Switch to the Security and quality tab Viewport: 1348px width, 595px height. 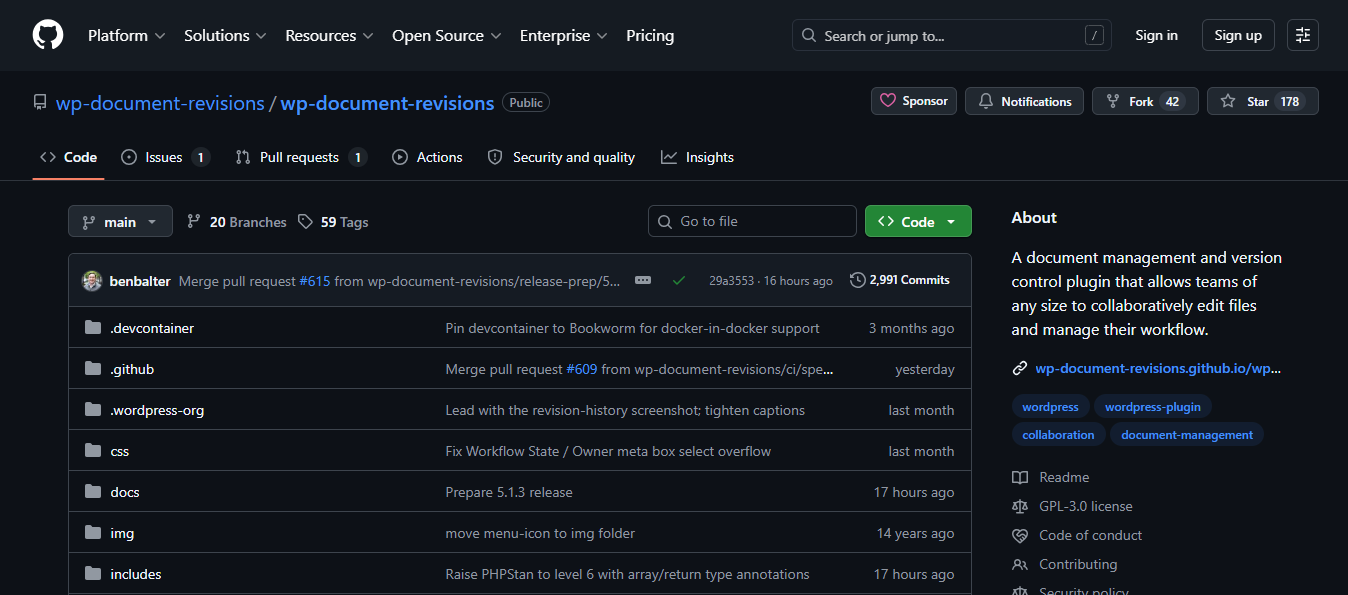tap(561, 157)
